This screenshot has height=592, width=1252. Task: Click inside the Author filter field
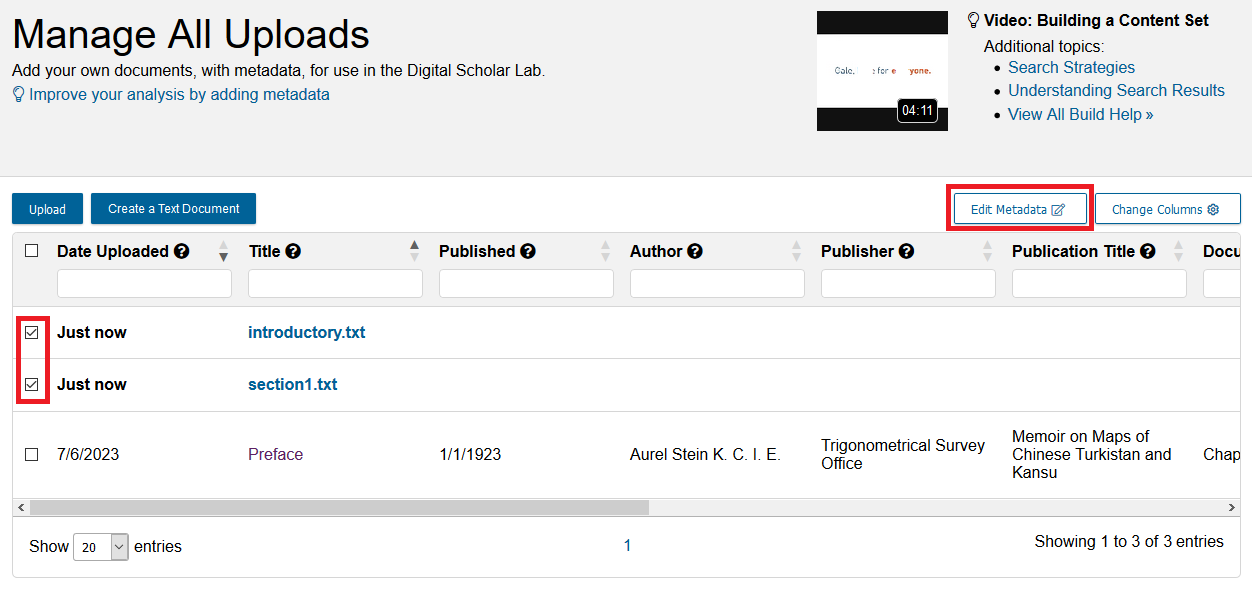click(716, 283)
